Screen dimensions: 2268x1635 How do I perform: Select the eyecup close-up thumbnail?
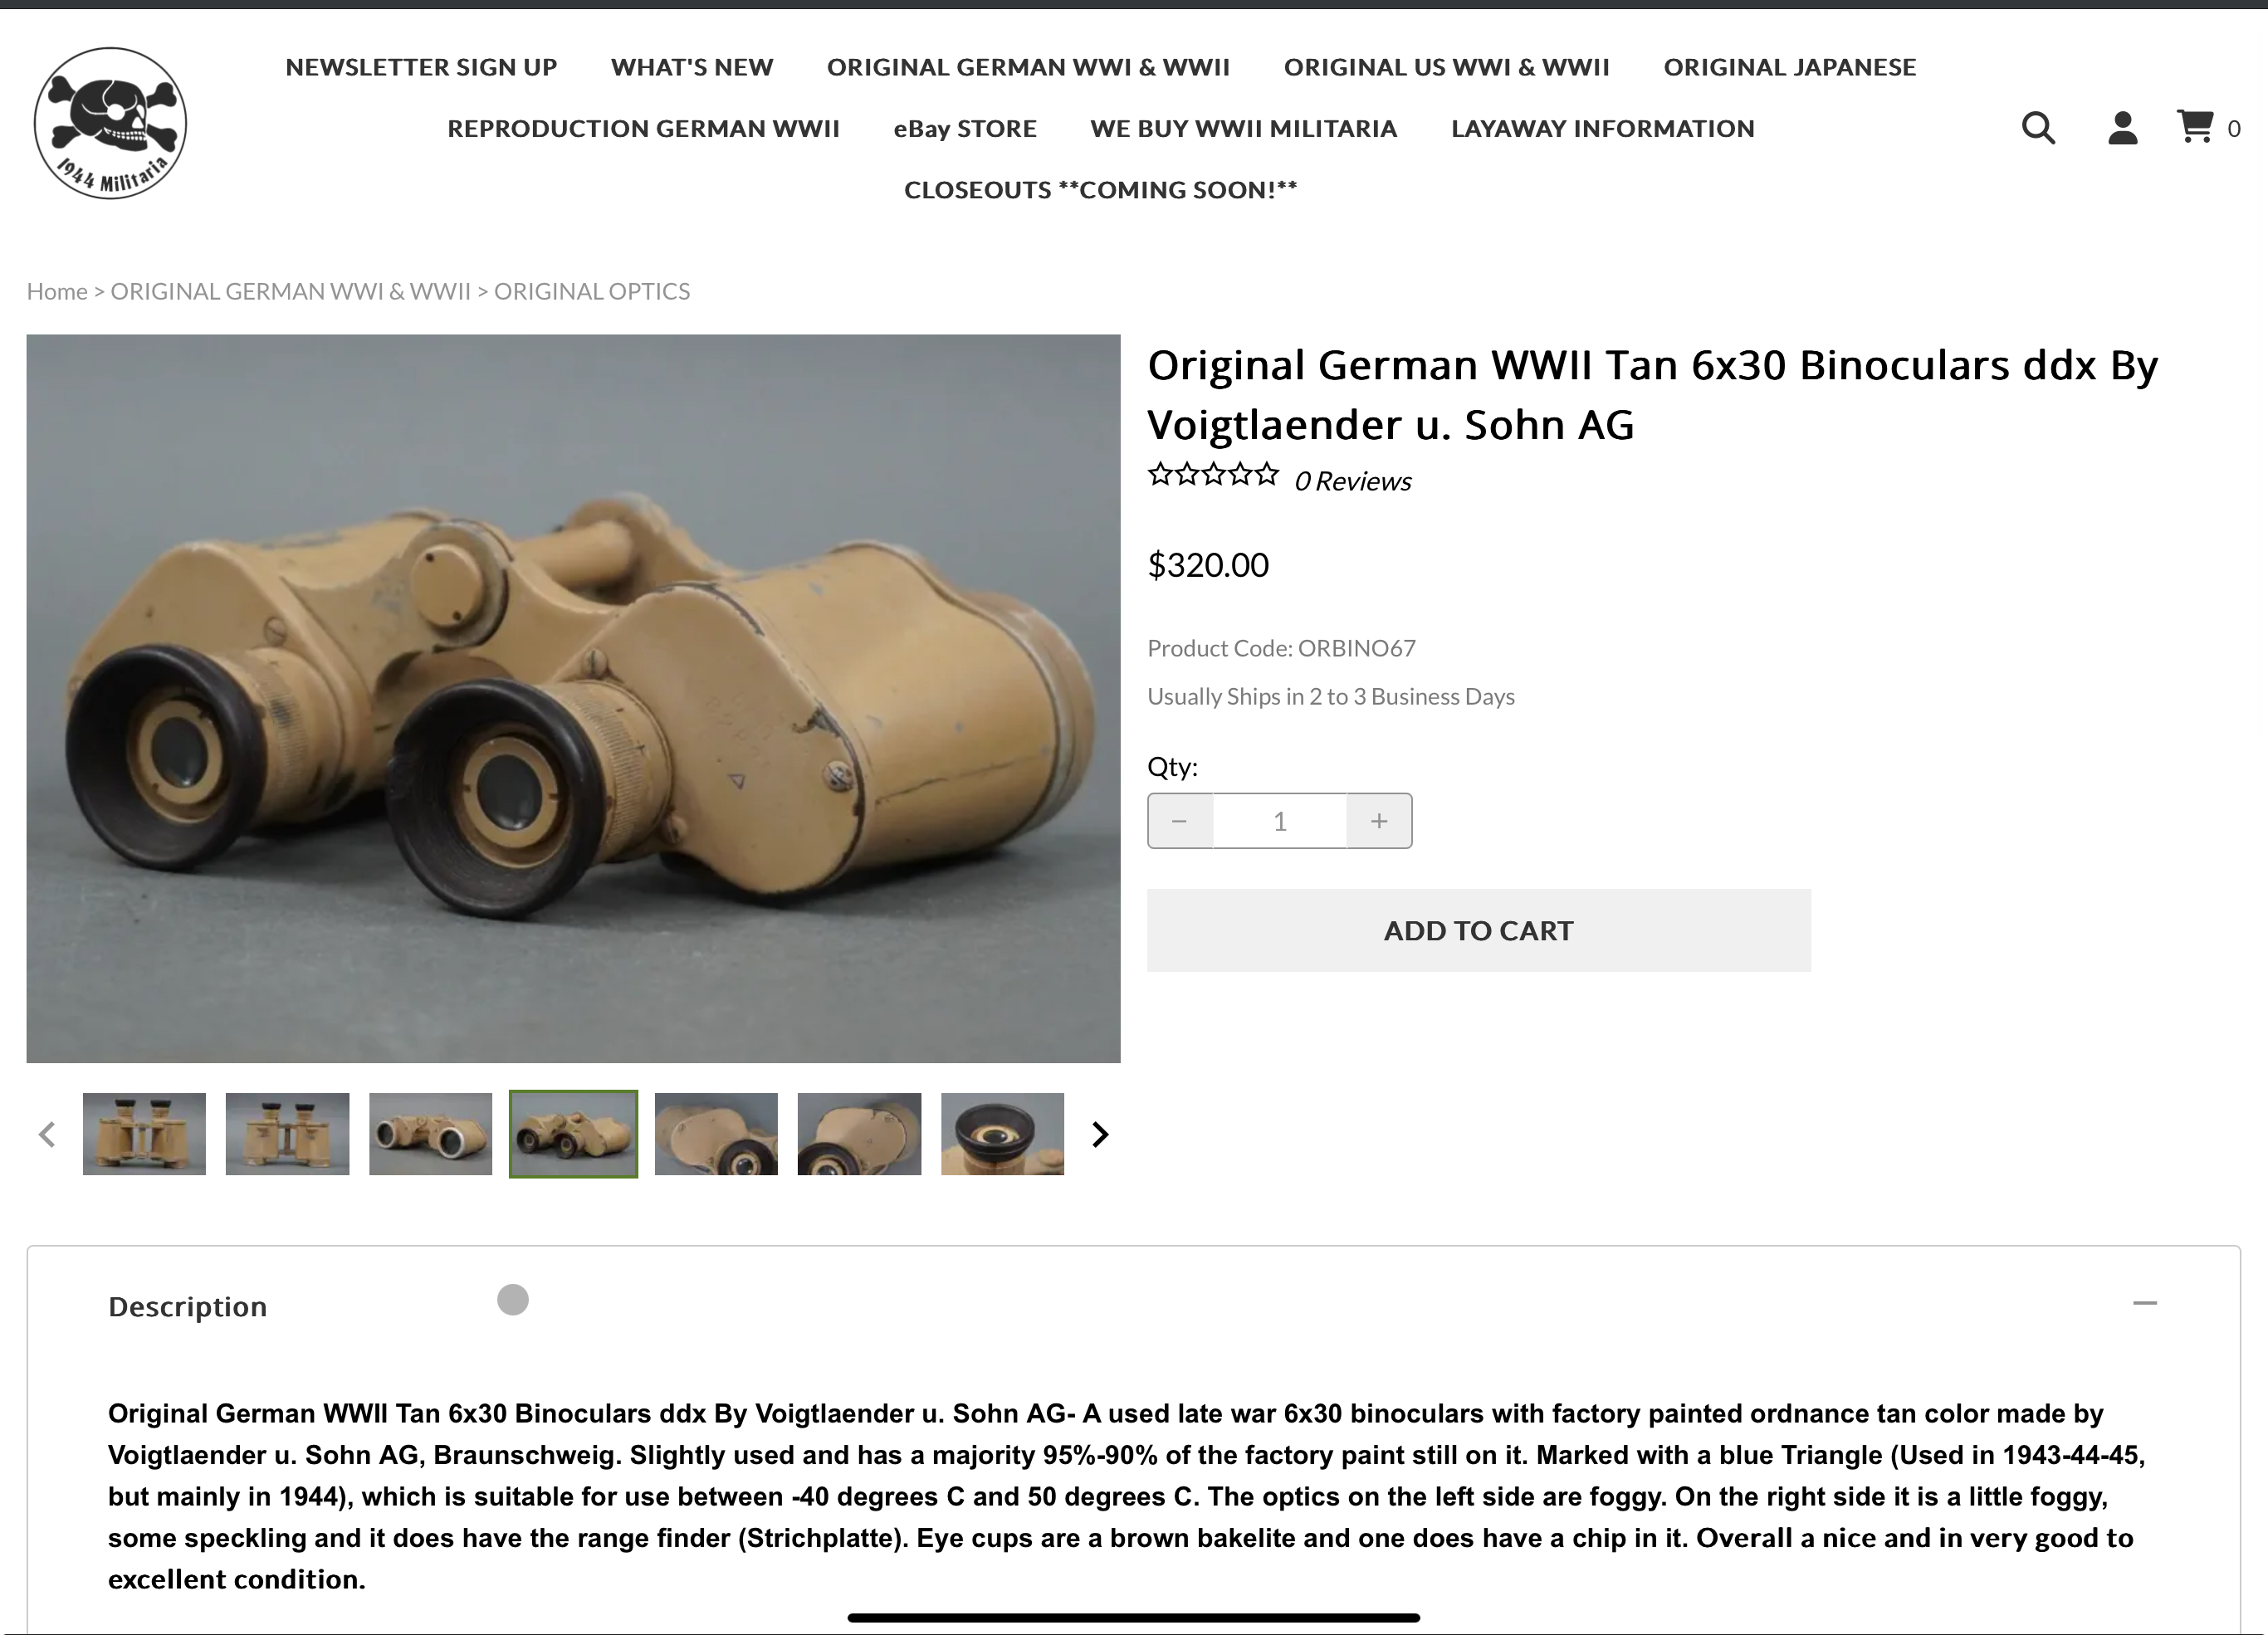[1002, 1134]
